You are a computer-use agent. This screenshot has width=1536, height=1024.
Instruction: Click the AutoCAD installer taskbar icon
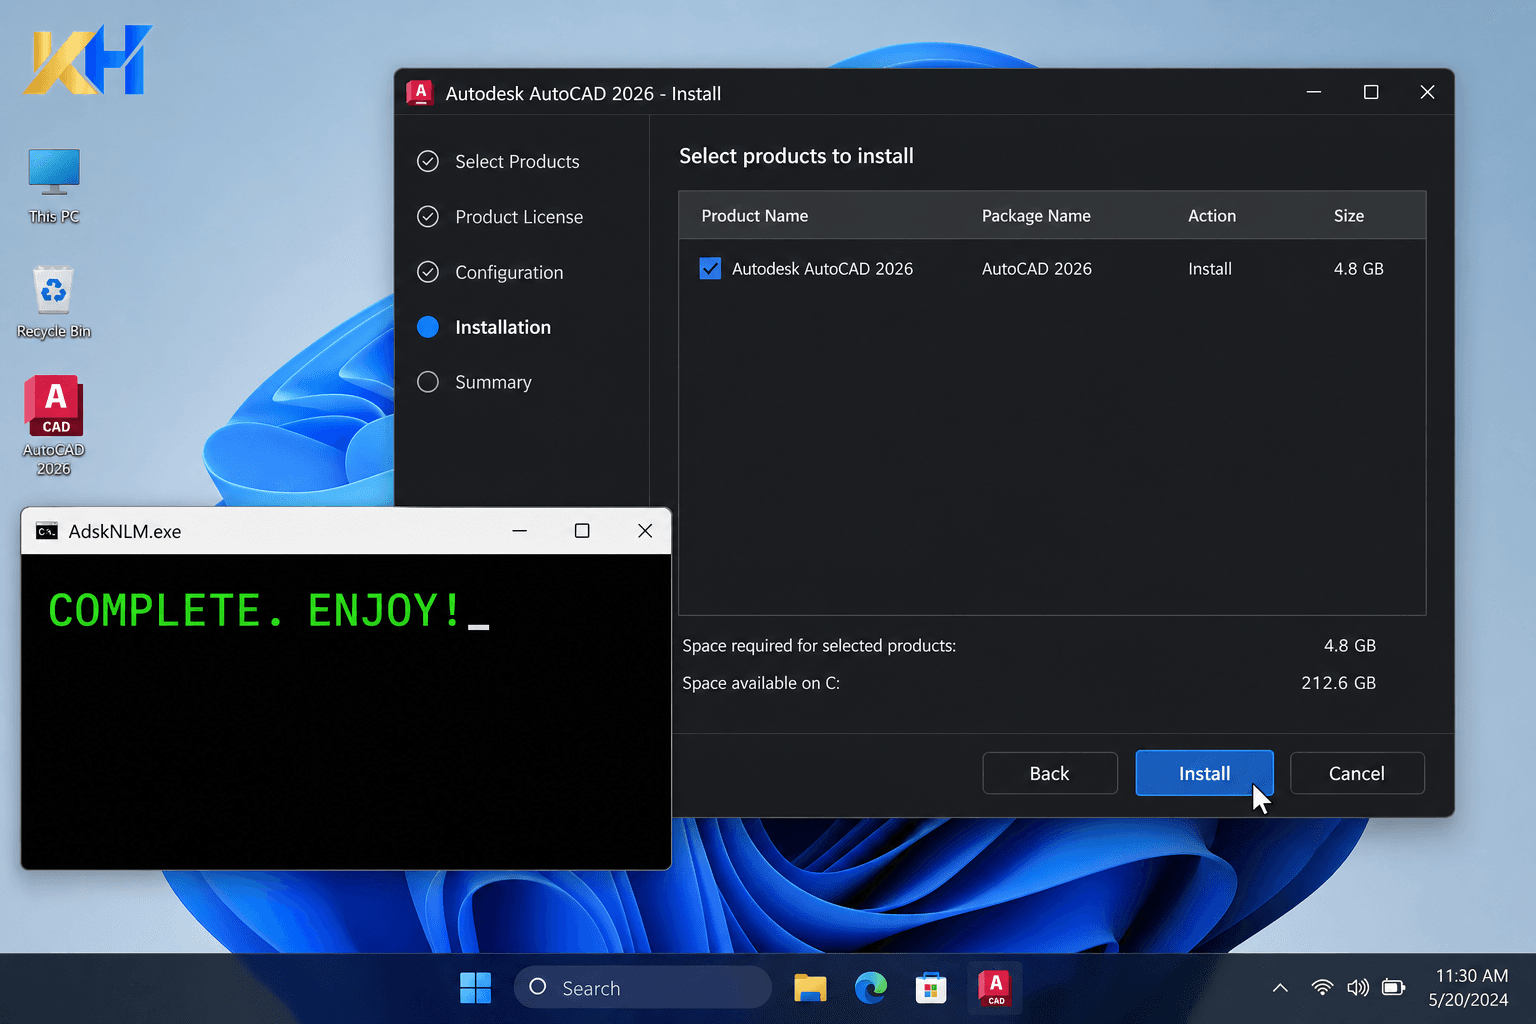[x=995, y=988]
